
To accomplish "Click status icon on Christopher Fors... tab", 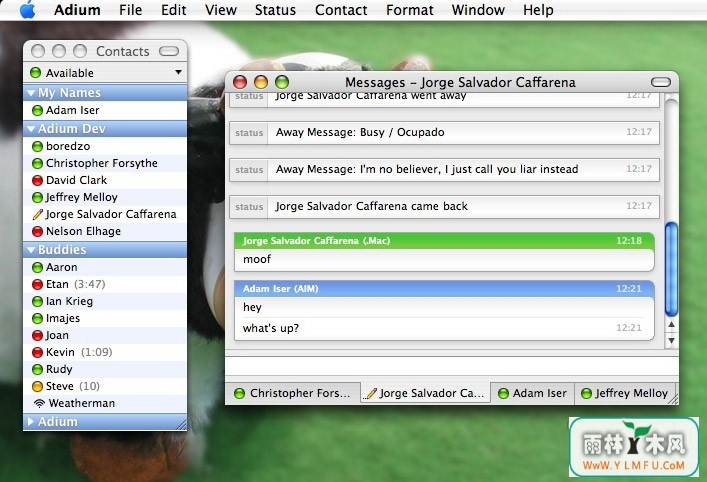I will point(239,394).
